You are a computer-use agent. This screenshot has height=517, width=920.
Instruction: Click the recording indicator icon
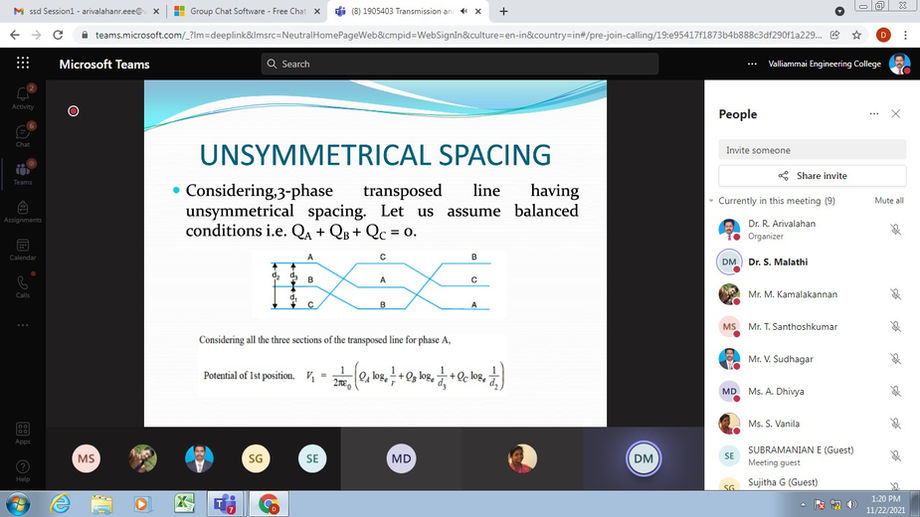click(x=73, y=111)
